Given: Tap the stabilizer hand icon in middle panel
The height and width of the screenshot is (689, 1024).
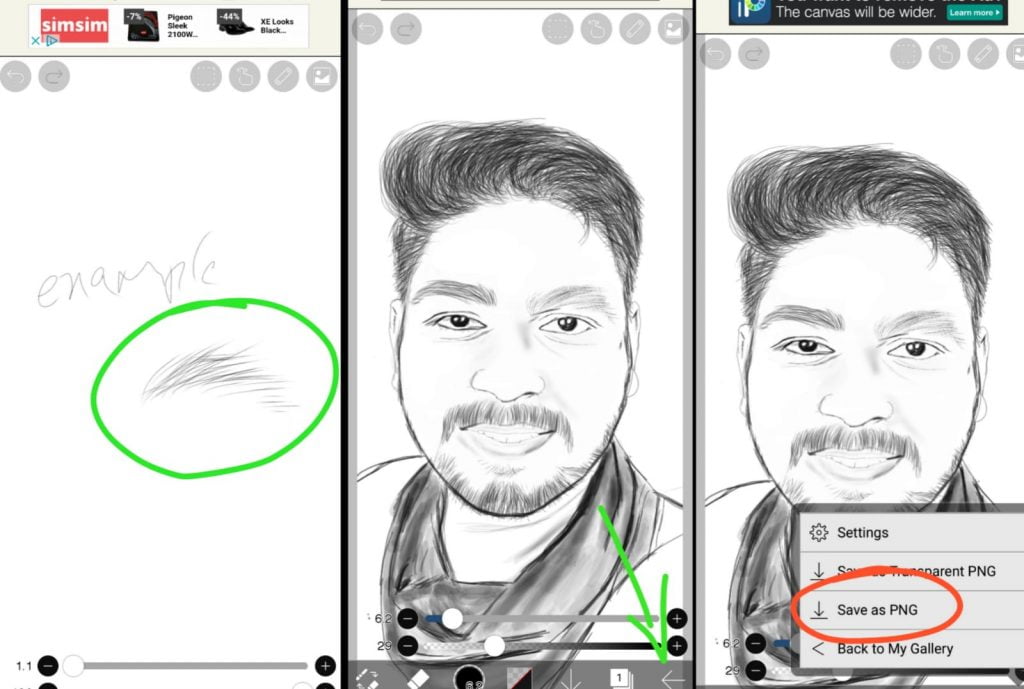Looking at the screenshot, I should [x=597, y=29].
